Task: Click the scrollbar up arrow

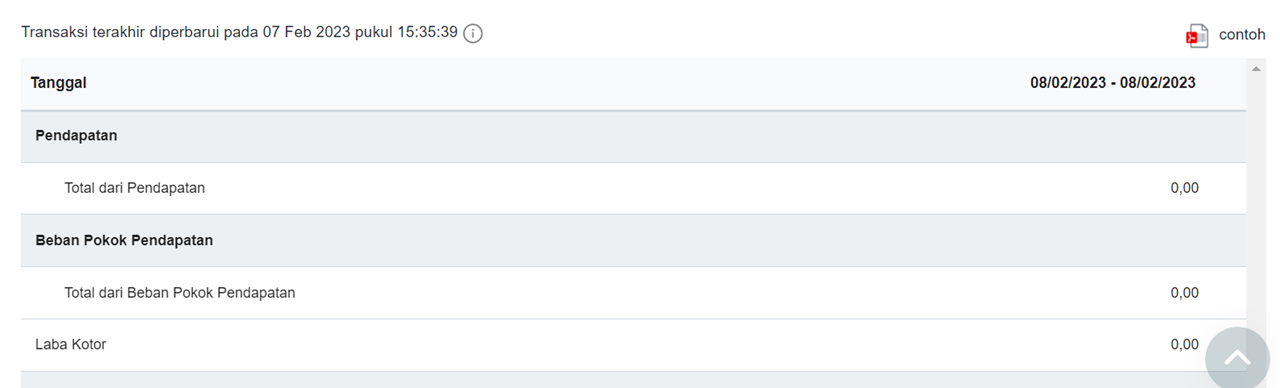Action: (x=1256, y=69)
